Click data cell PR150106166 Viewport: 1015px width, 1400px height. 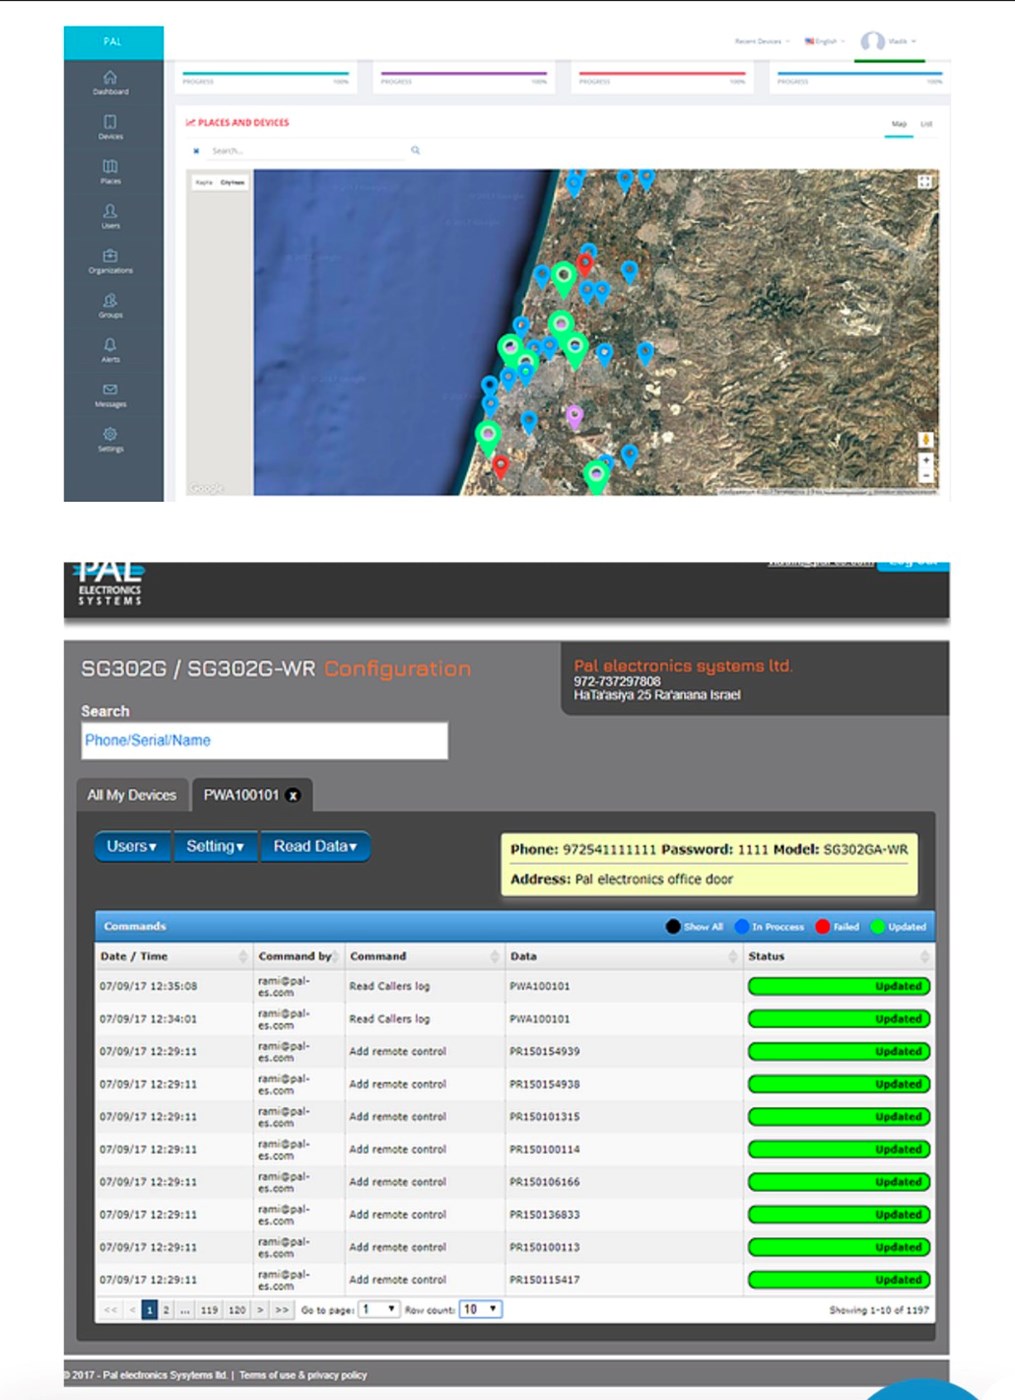[x=545, y=1182]
